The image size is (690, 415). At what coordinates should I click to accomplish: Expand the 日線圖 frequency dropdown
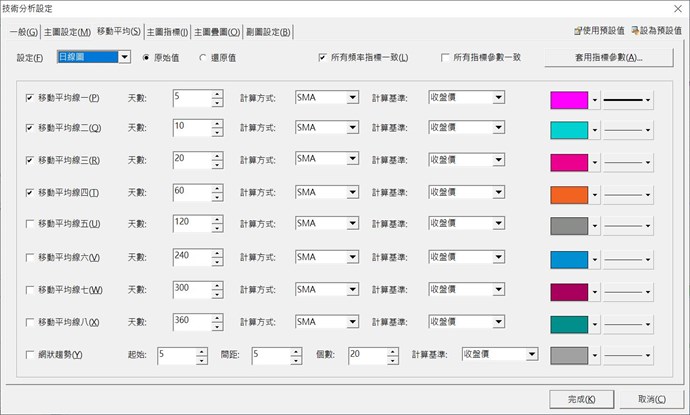pyautogui.click(x=124, y=58)
